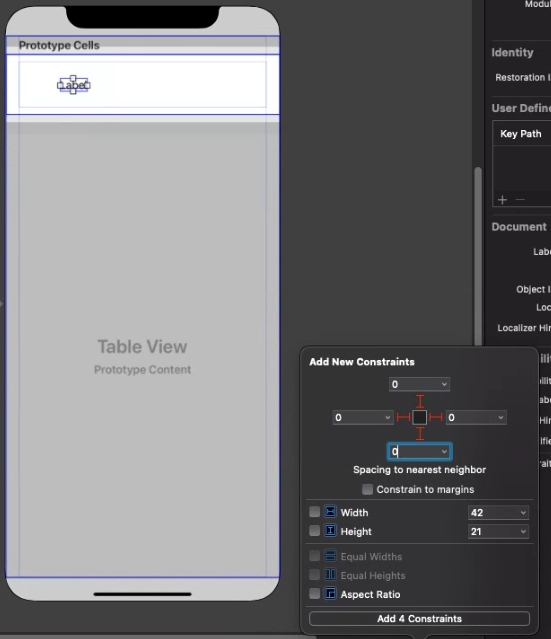Enable Constrain to margins checkbox
The image size is (551, 639).
367,489
